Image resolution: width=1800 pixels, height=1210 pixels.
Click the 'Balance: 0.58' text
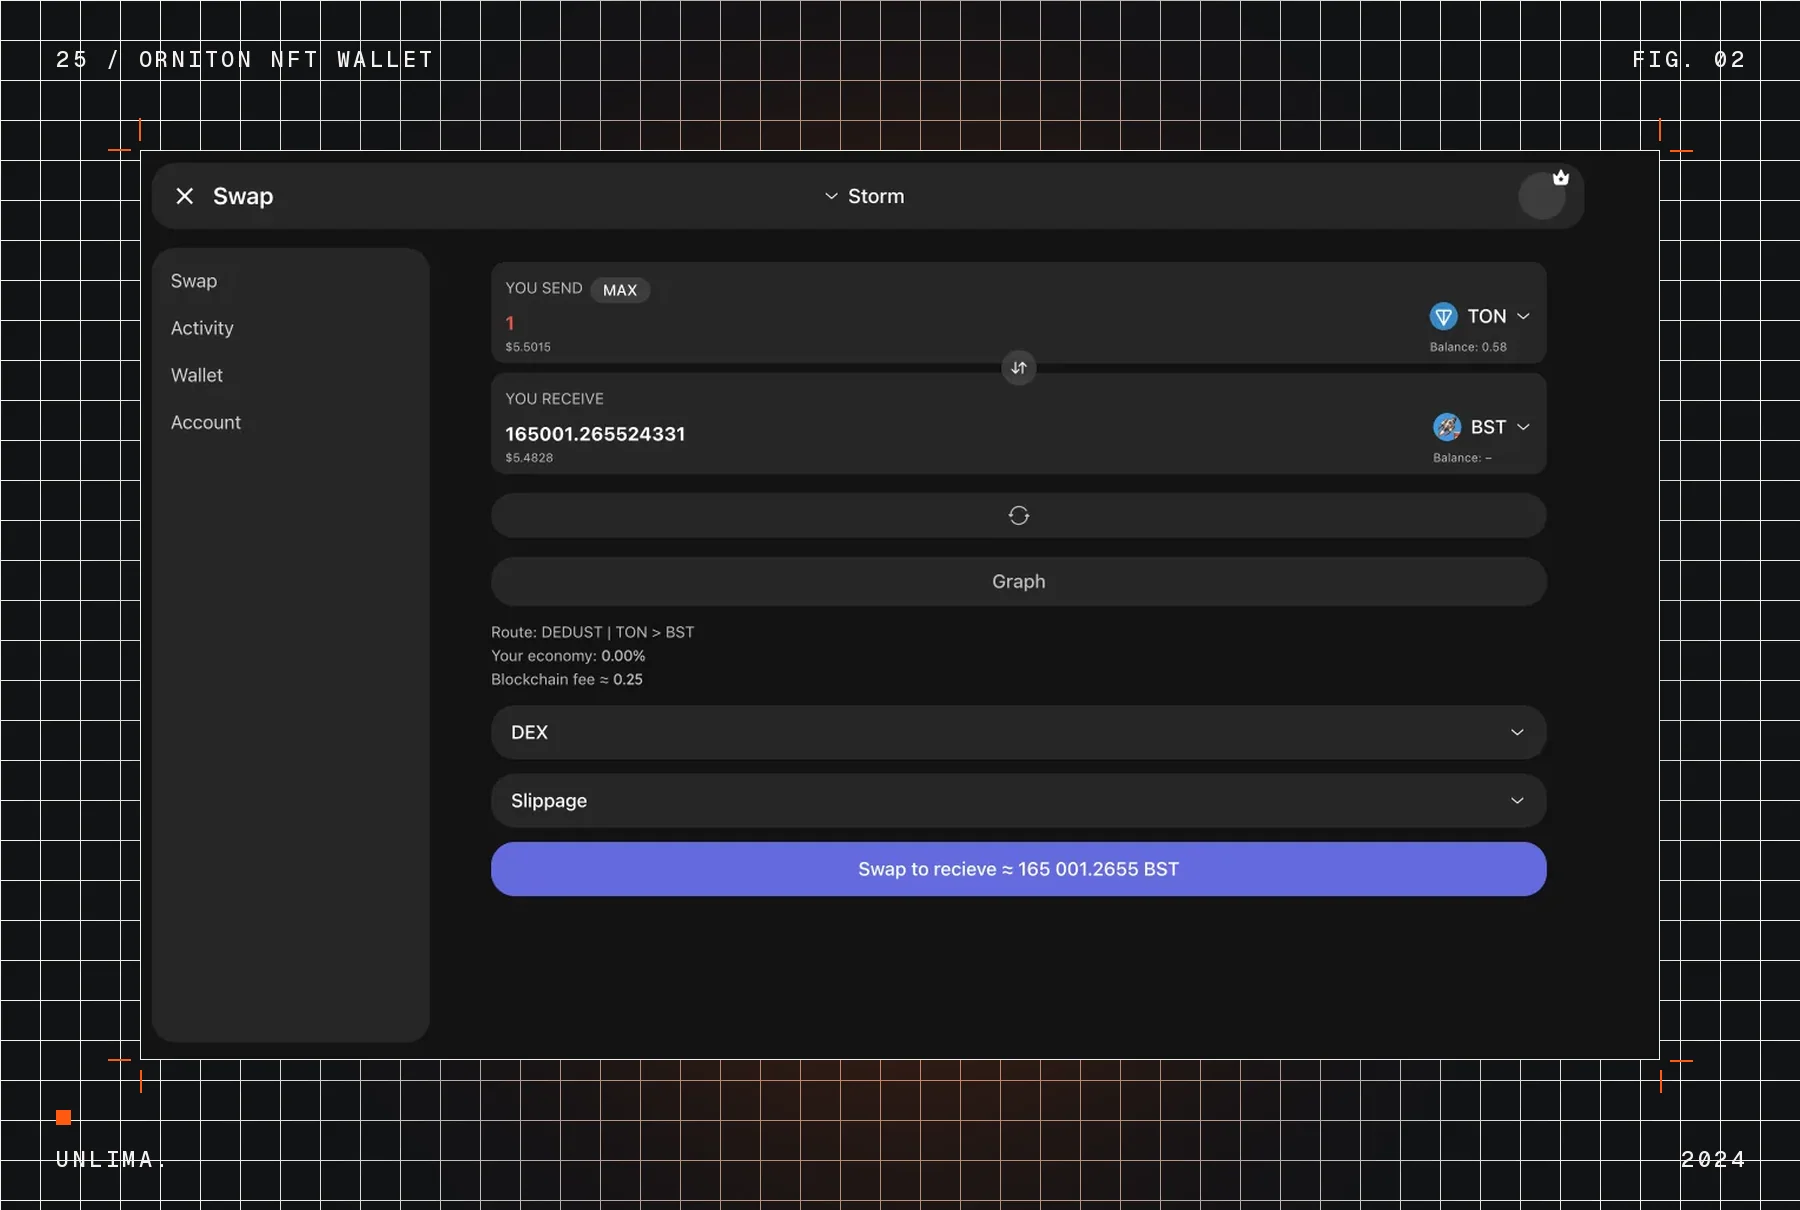coord(1468,347)
